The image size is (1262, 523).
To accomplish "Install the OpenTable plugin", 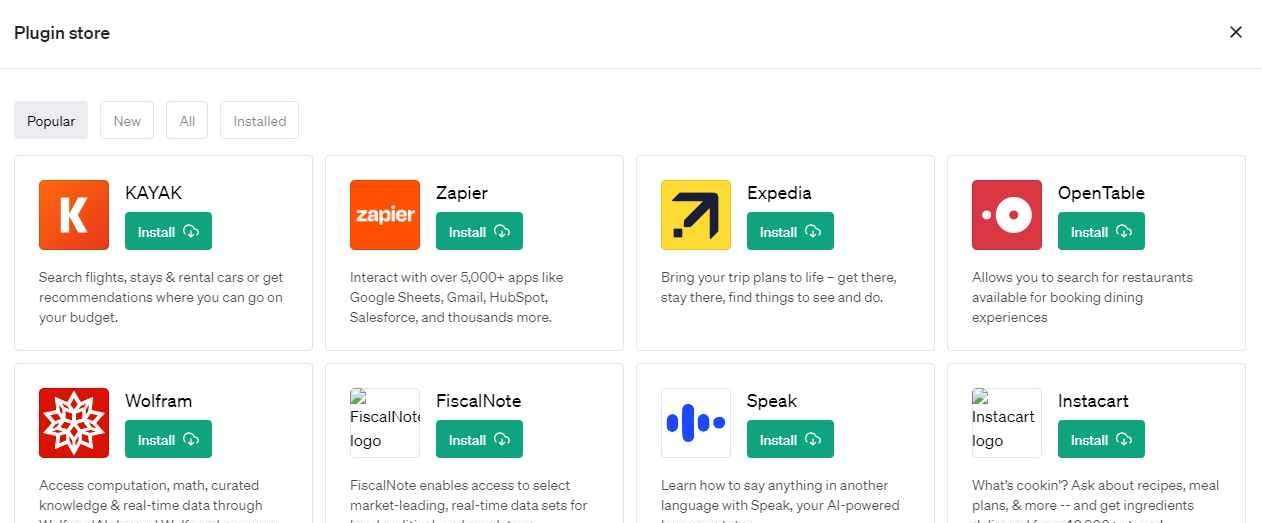I will click(1101, 232).
